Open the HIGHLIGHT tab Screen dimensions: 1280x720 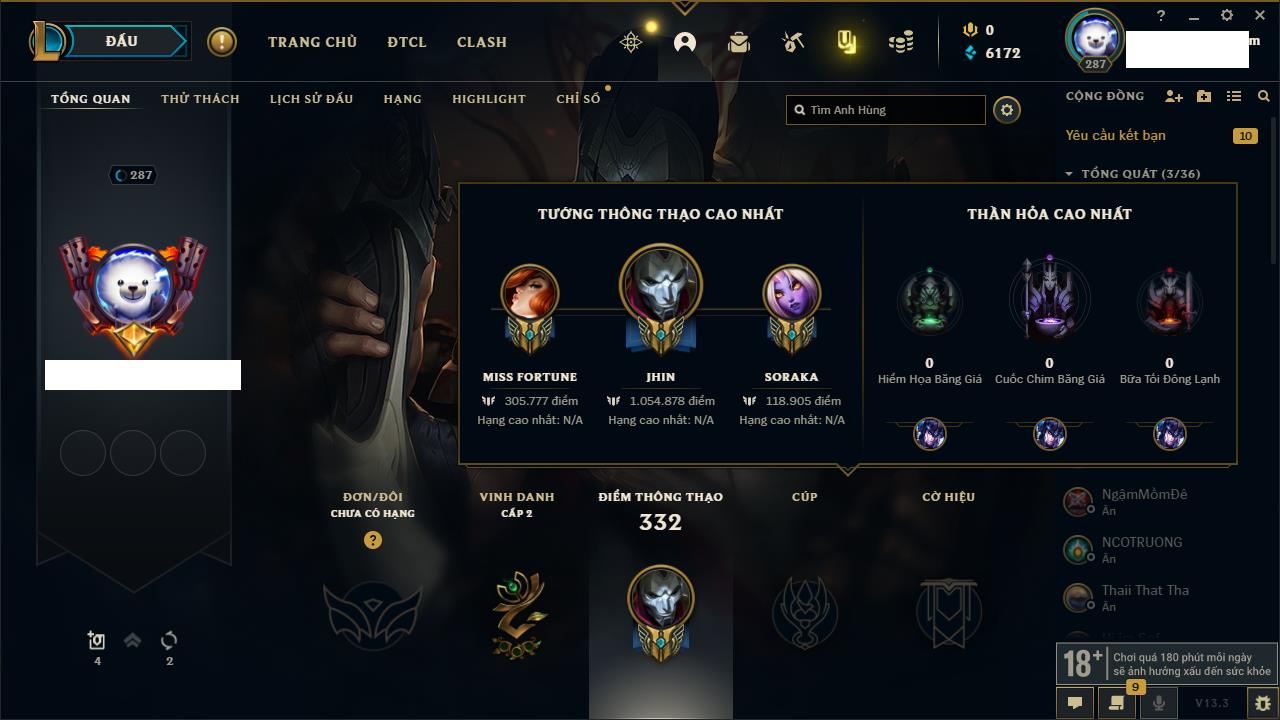489,99
